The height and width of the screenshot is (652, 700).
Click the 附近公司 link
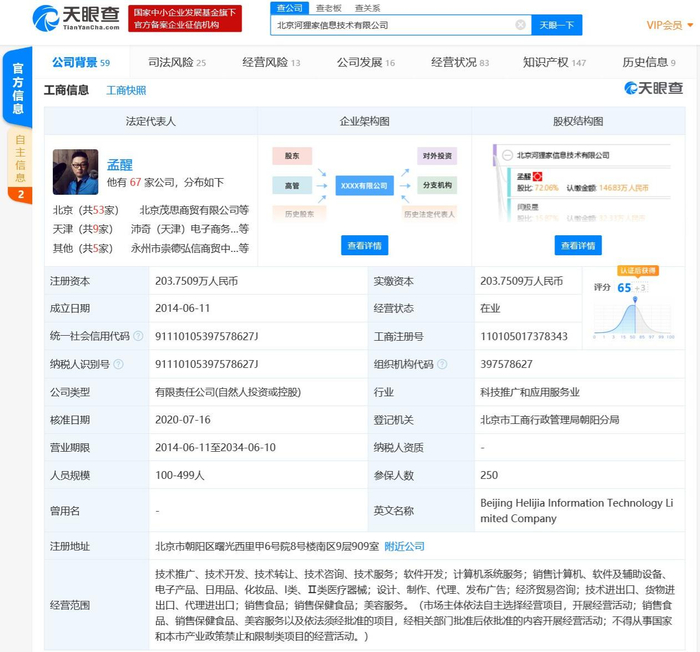click(404, 546)
